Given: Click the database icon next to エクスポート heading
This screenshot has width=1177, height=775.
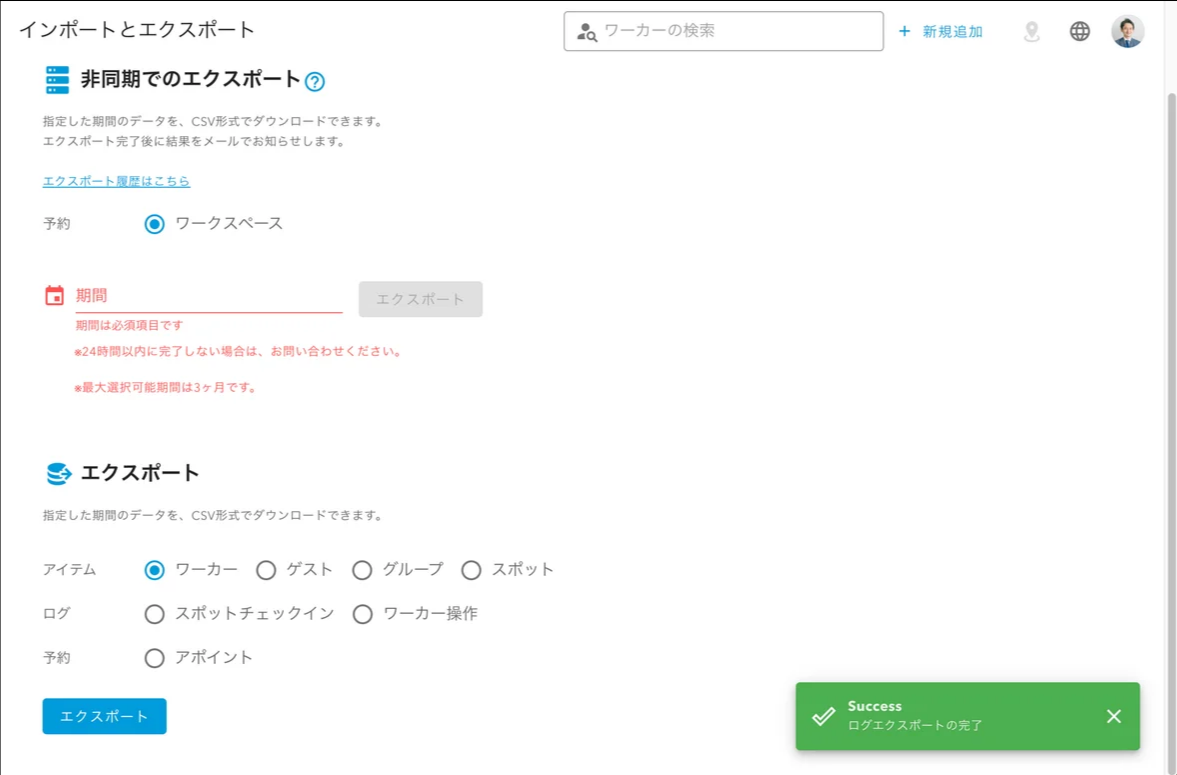Looking at the screenshot, I should click(58, 473).
